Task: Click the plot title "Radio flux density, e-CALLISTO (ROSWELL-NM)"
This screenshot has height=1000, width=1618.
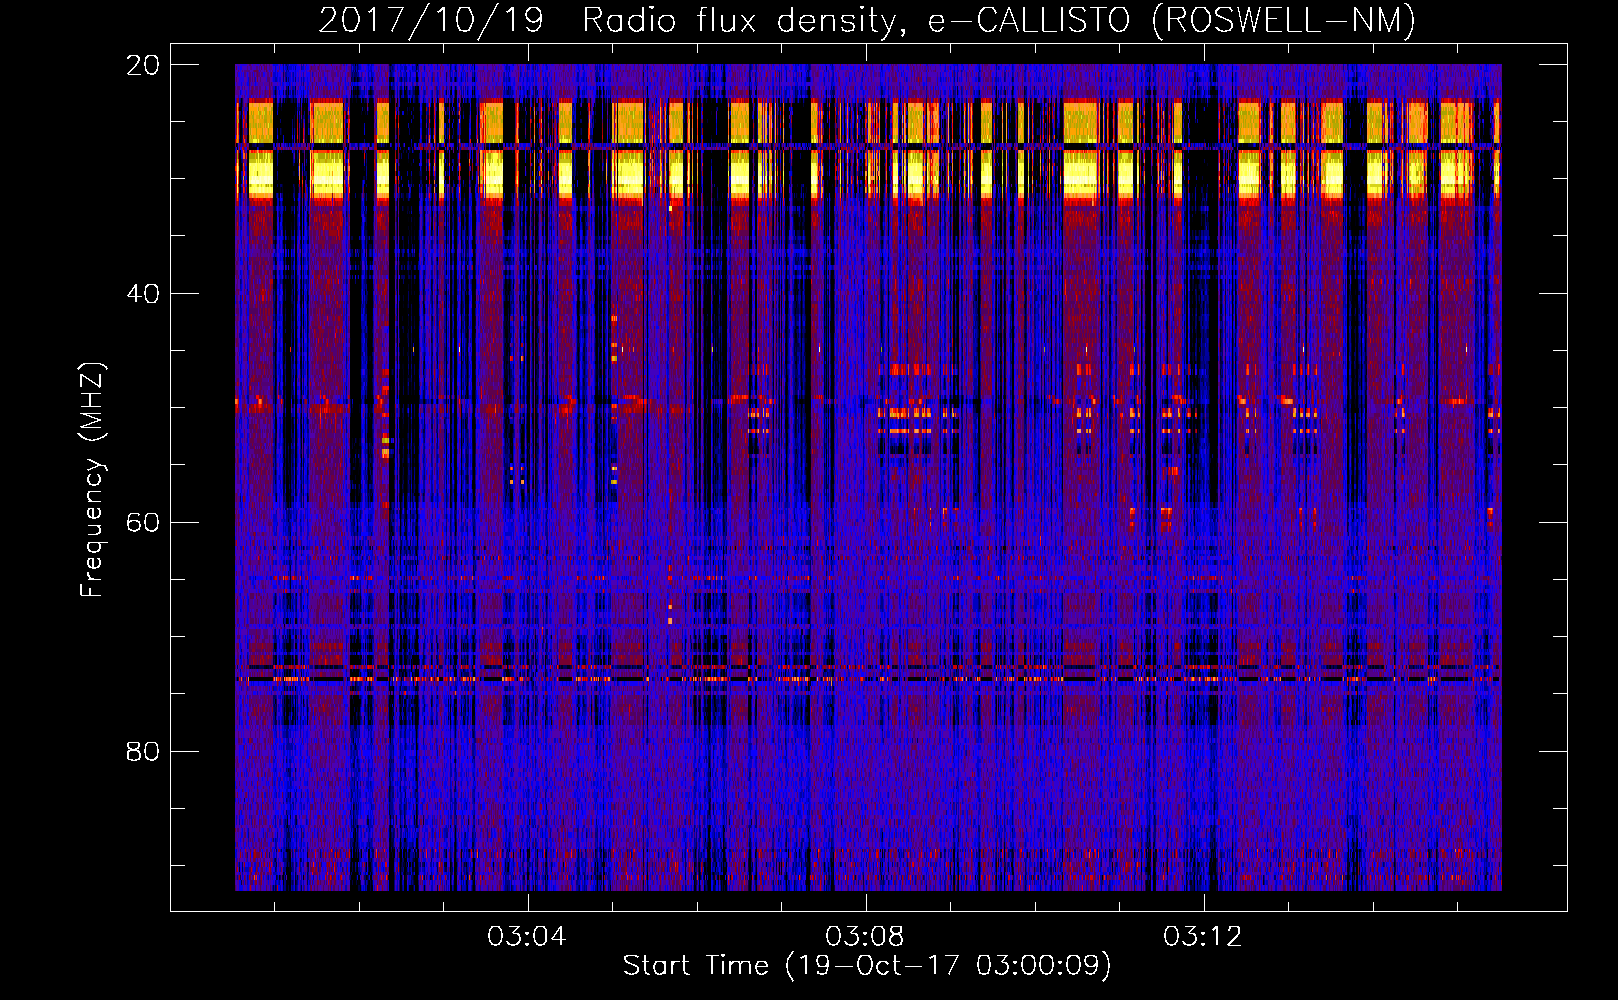Action: pos(999,20)
